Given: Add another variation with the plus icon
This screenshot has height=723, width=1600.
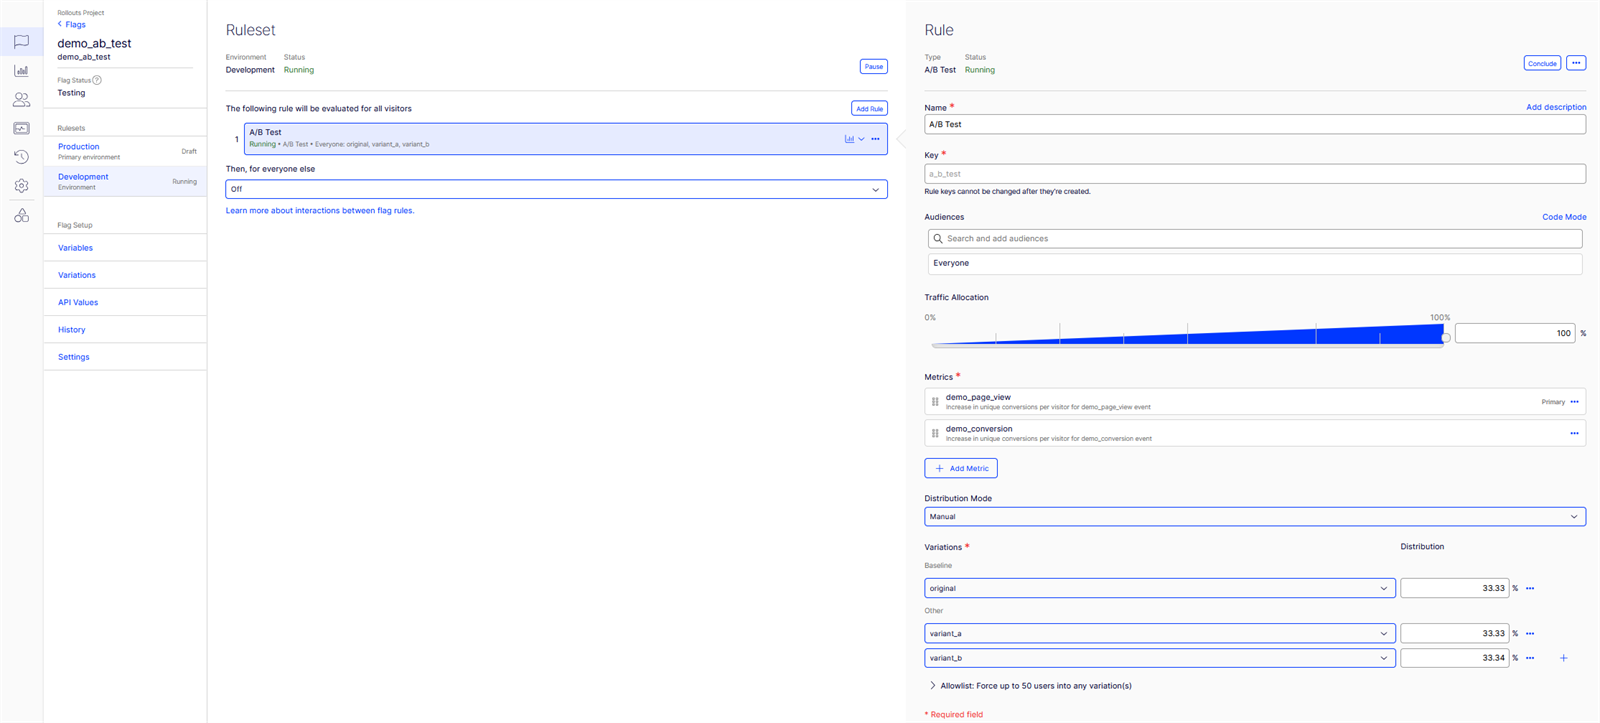Looking at the screenshot, I should (1564, 658).
